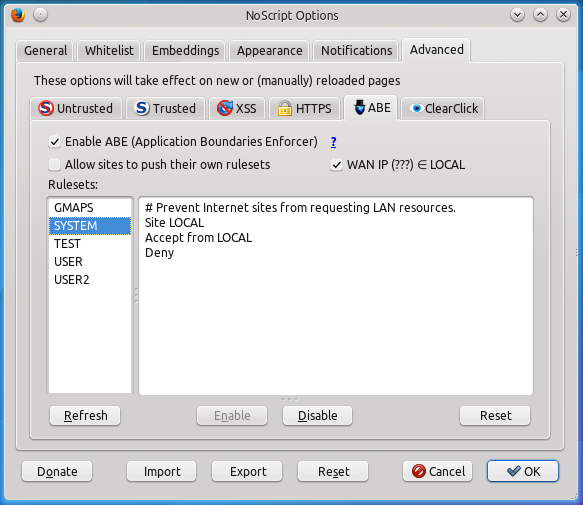This screenshot has width=583, height=505.
Task: Click the horizontal grip dots below the rule editor
Action: coord(290,399)
